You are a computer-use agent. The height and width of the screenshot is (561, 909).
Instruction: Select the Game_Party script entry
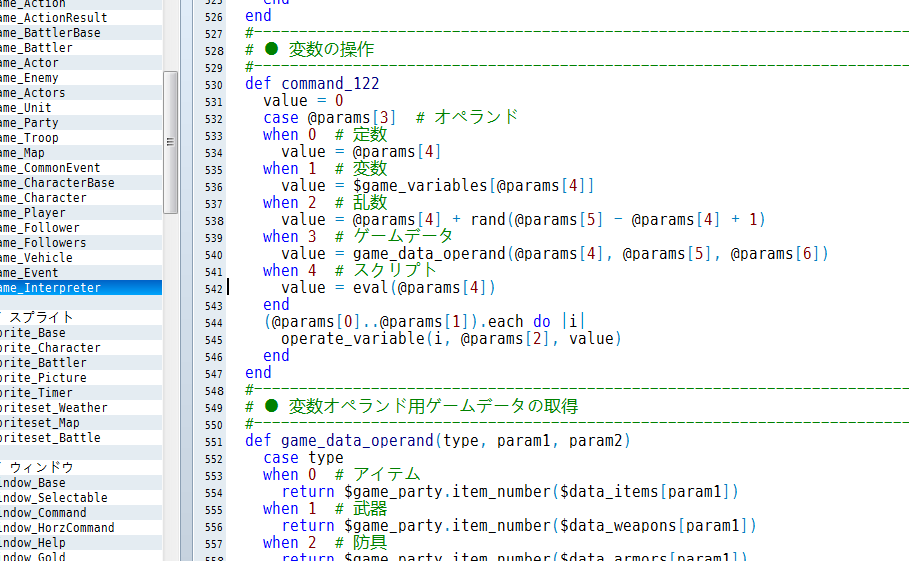pyautogui.click(x=81, y=123)
